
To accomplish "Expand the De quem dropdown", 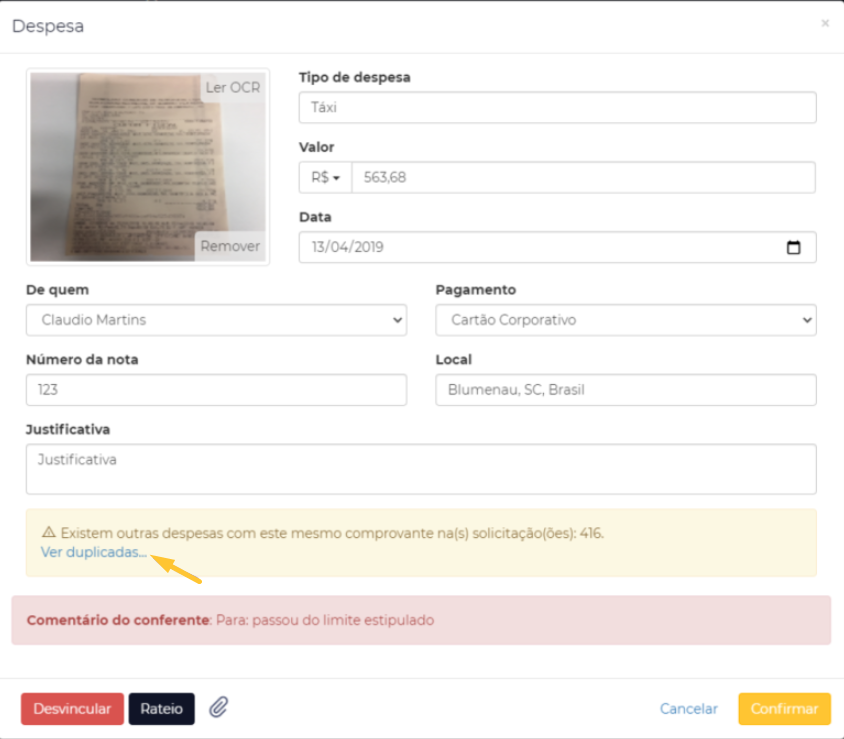I will point(216,320).
